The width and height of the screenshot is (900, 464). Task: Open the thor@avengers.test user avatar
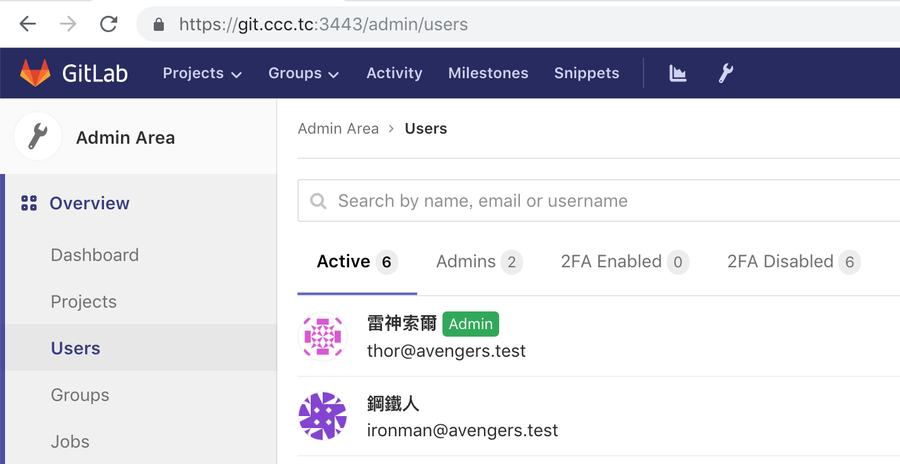pyautogui.click(x=323, y=337)
